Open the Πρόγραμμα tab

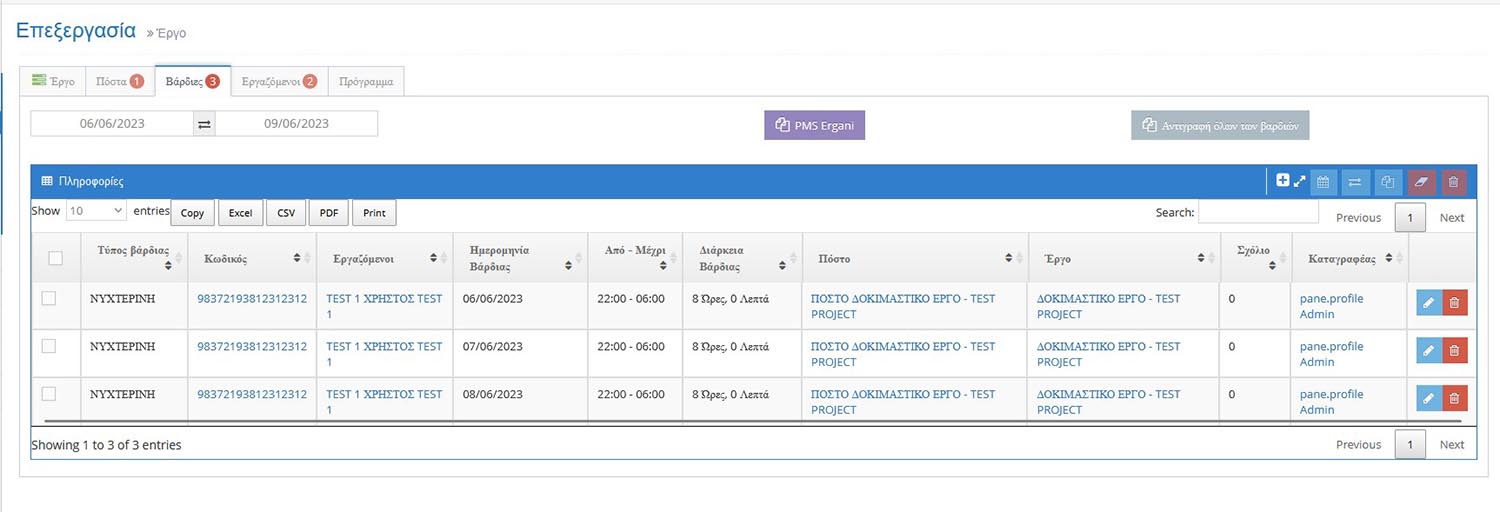coord(366,81)
